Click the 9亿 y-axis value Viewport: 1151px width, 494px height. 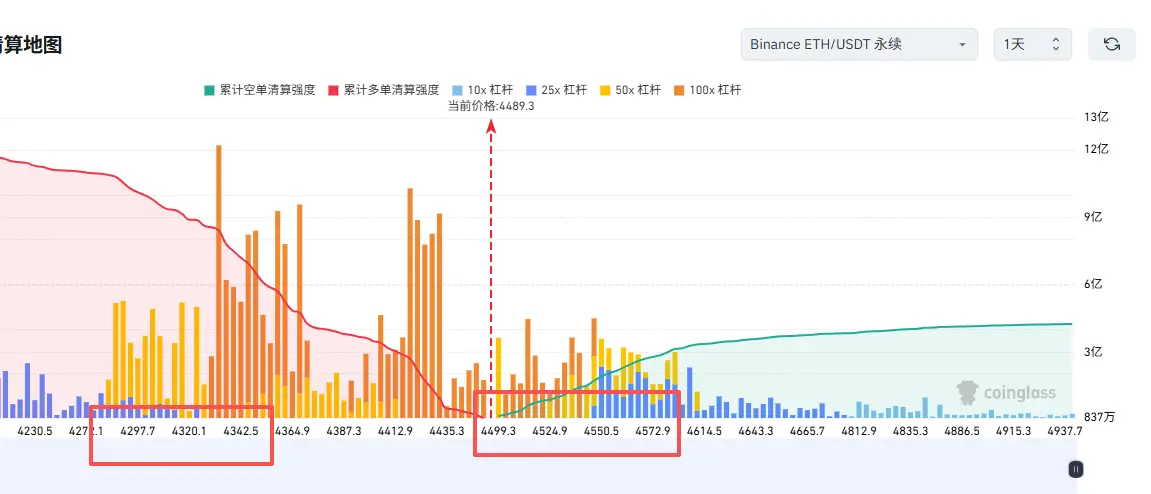pos(1093,217)
